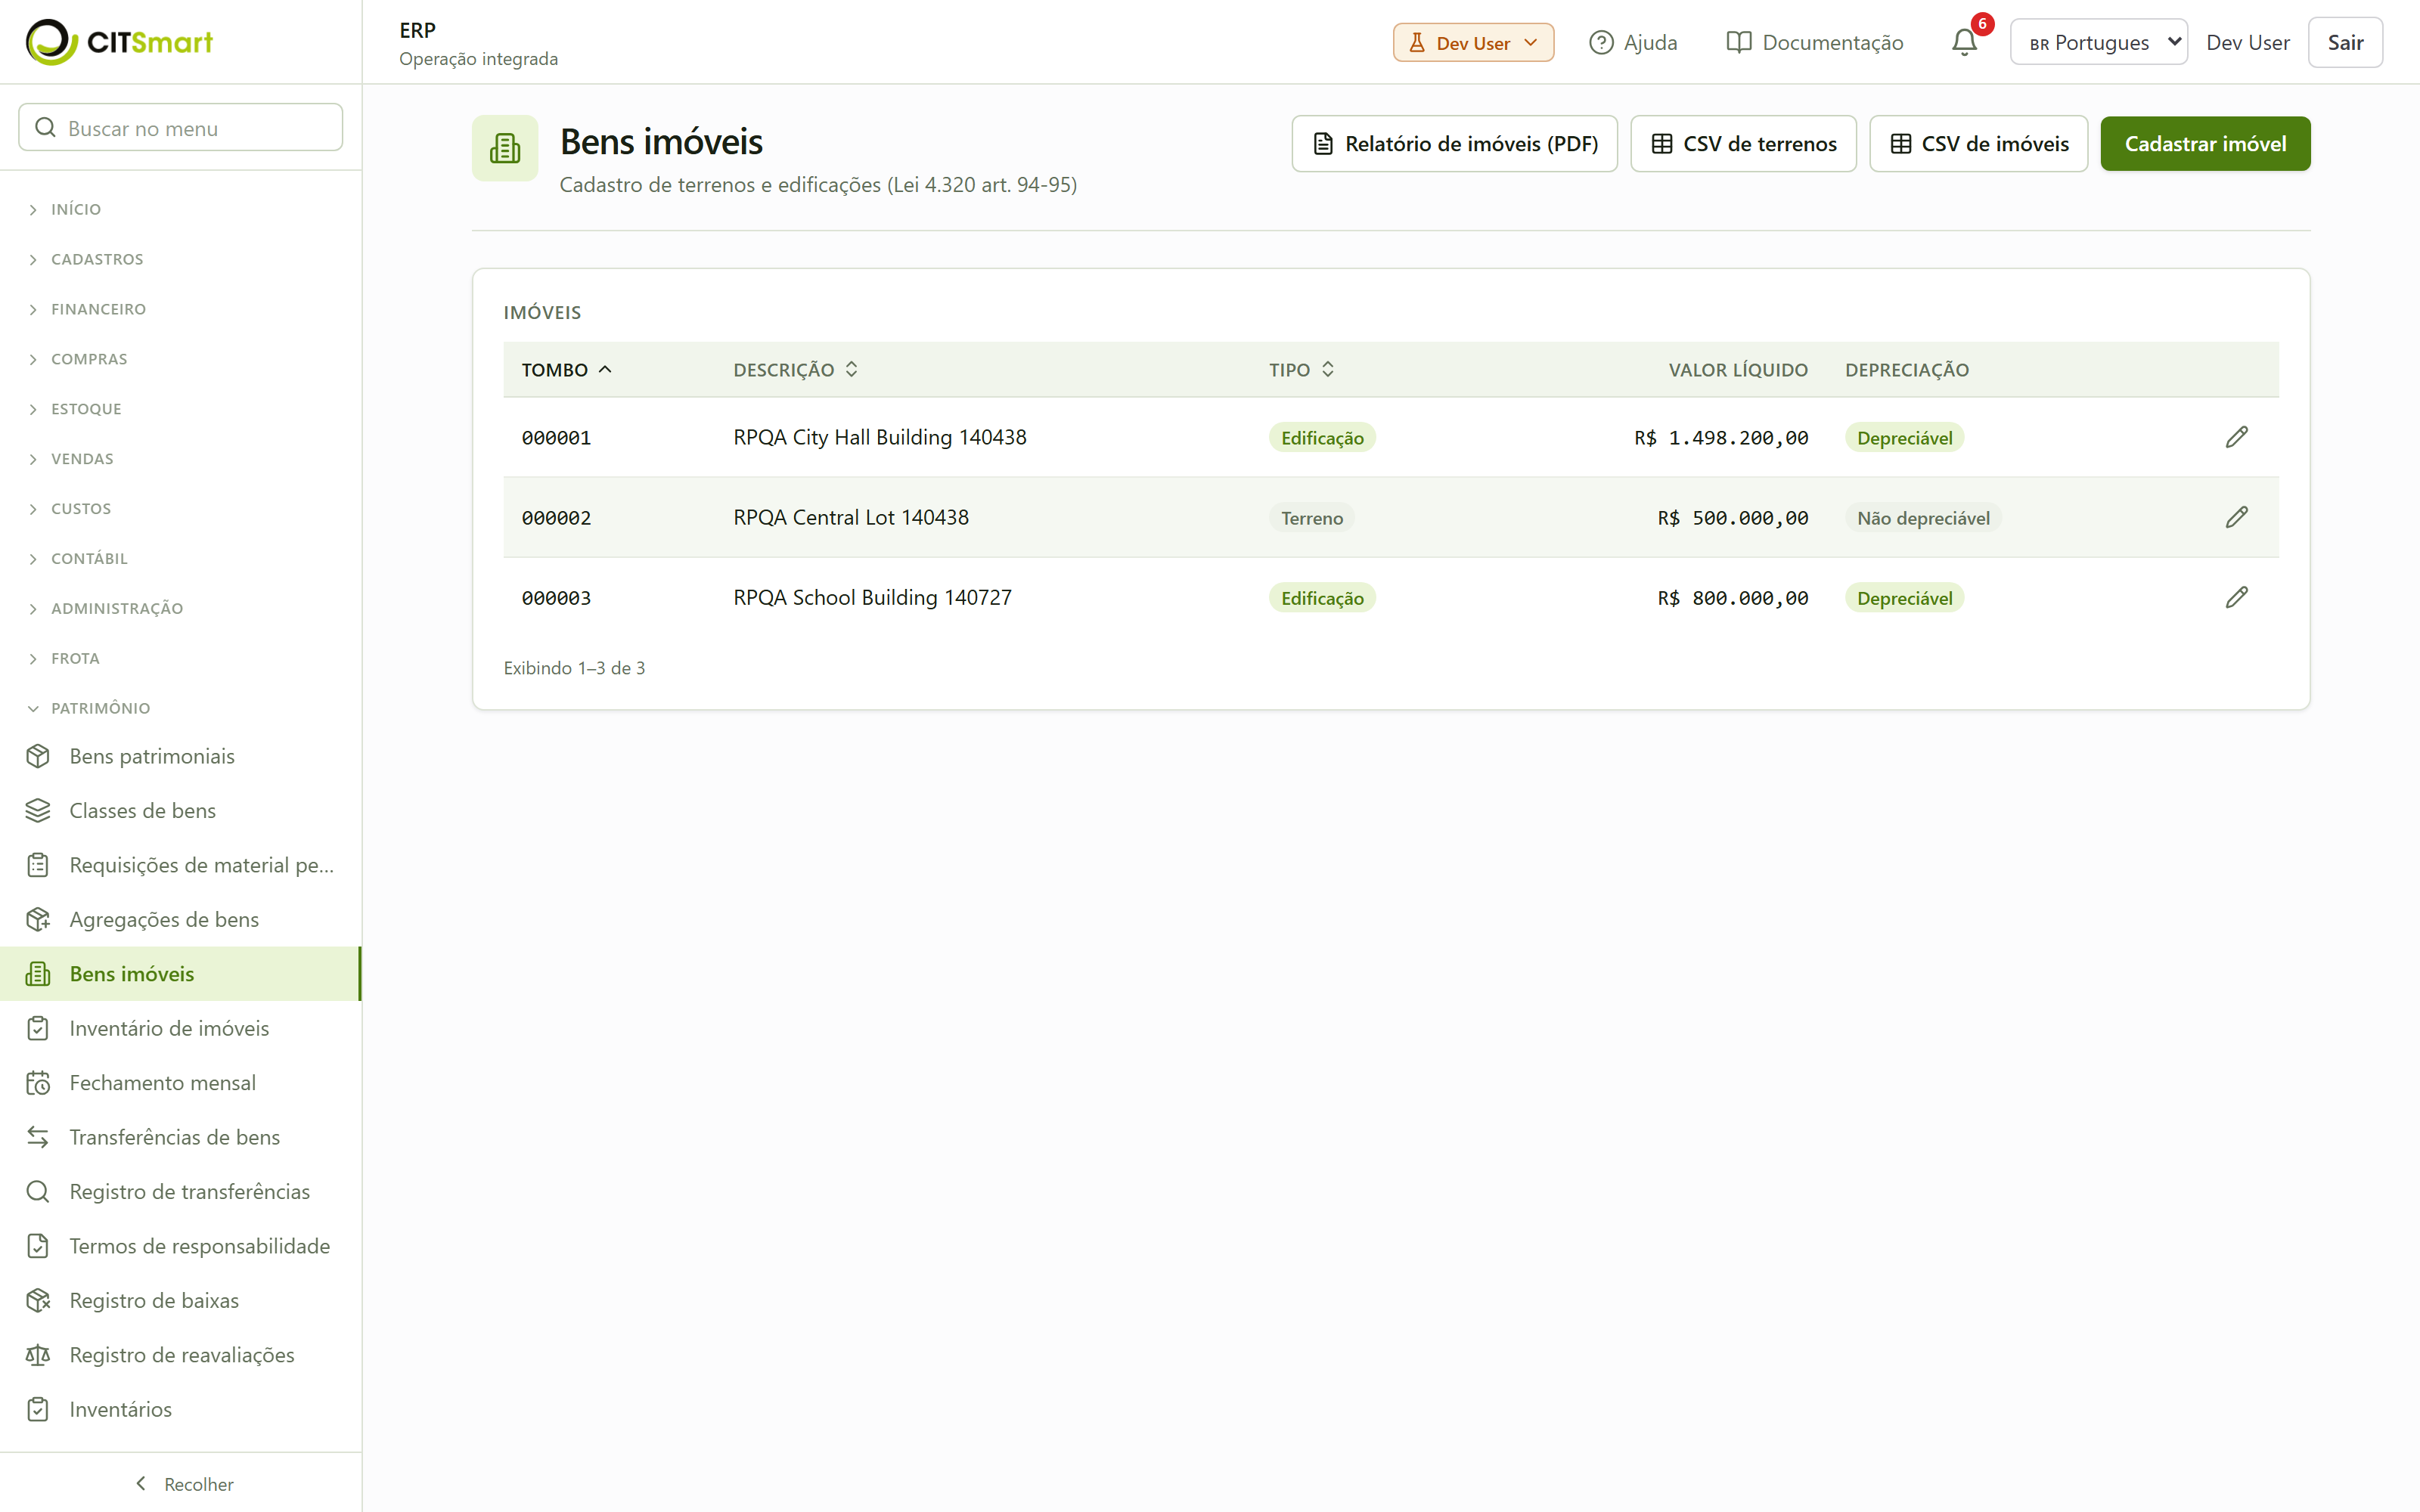Click the Sair logout button

click(x=2345, y=42)
